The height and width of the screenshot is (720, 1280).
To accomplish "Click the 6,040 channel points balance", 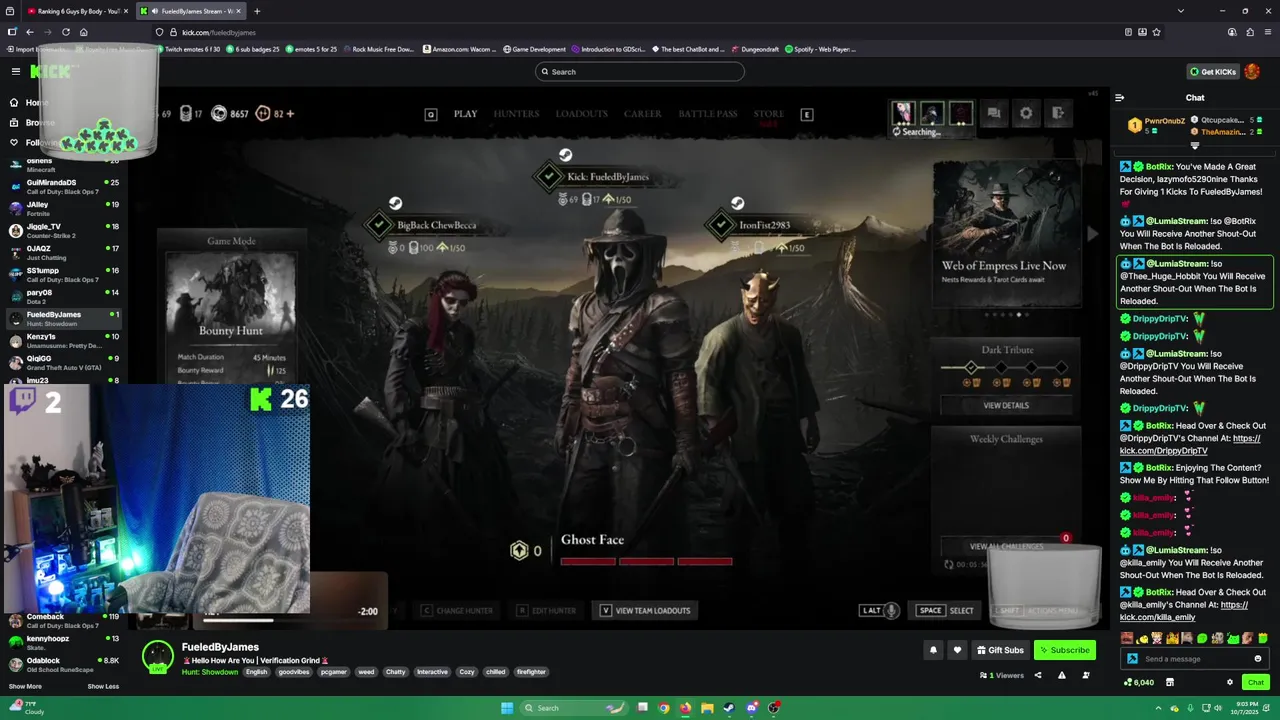I will pos(1139,682).
